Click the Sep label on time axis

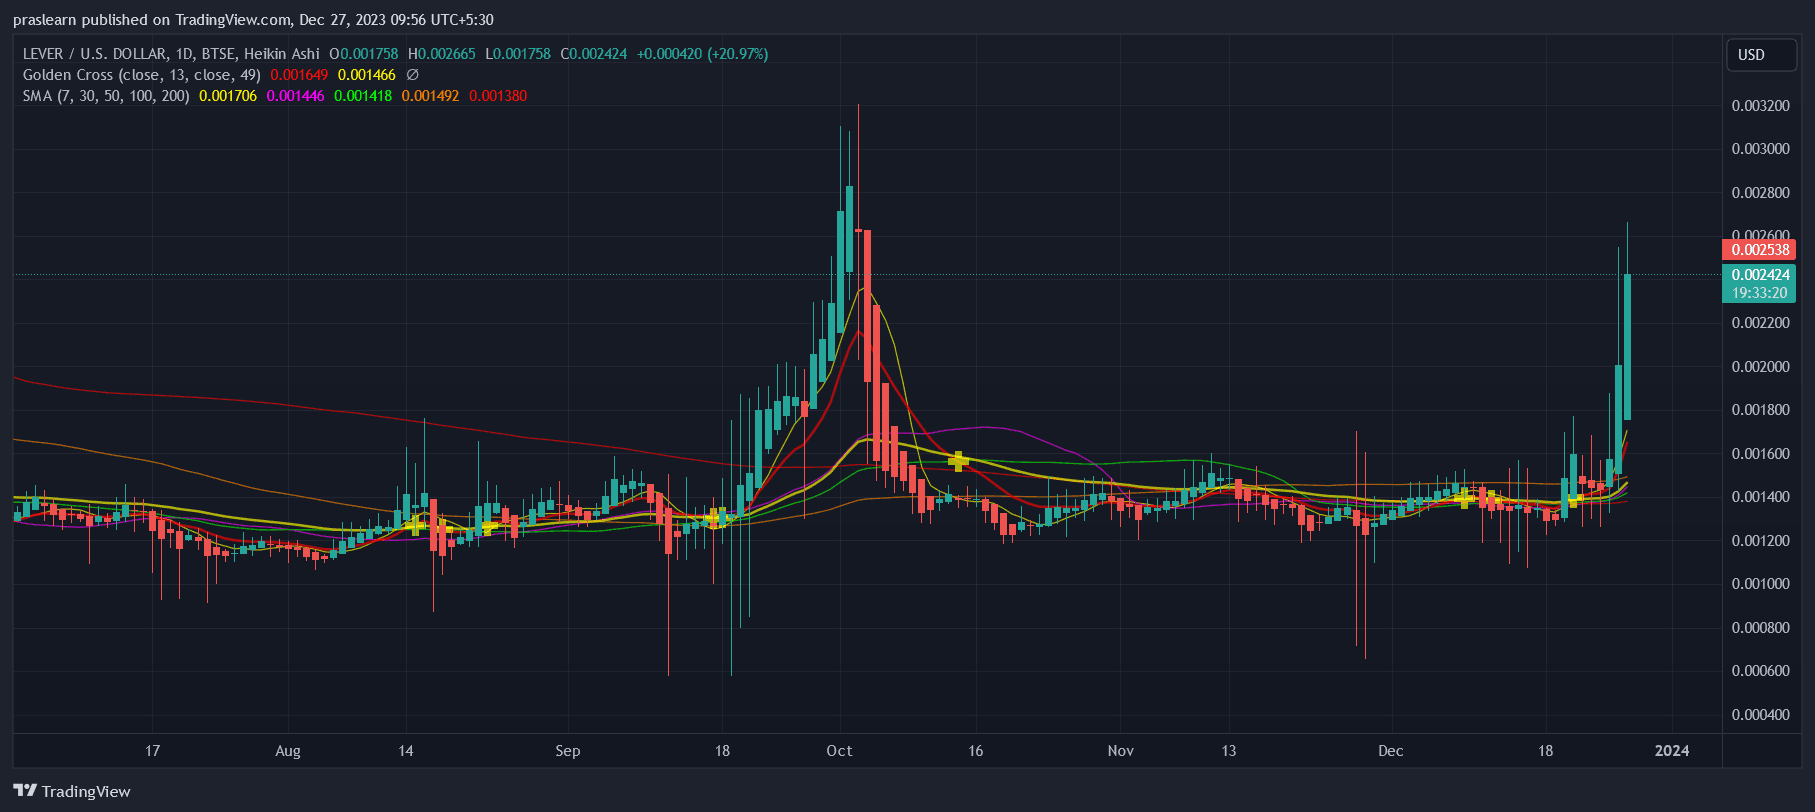tap(567, 751)
